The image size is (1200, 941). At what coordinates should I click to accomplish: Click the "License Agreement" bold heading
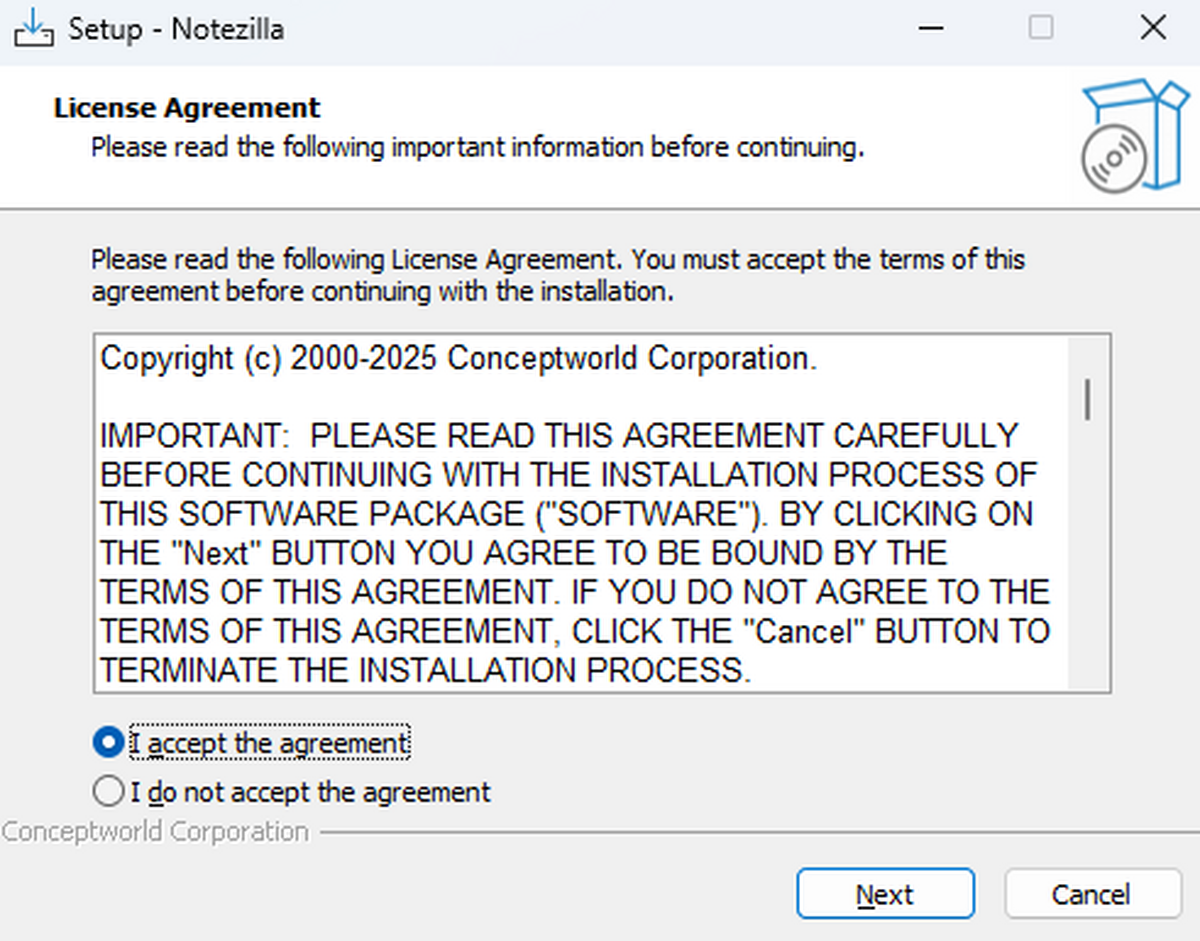187,108
